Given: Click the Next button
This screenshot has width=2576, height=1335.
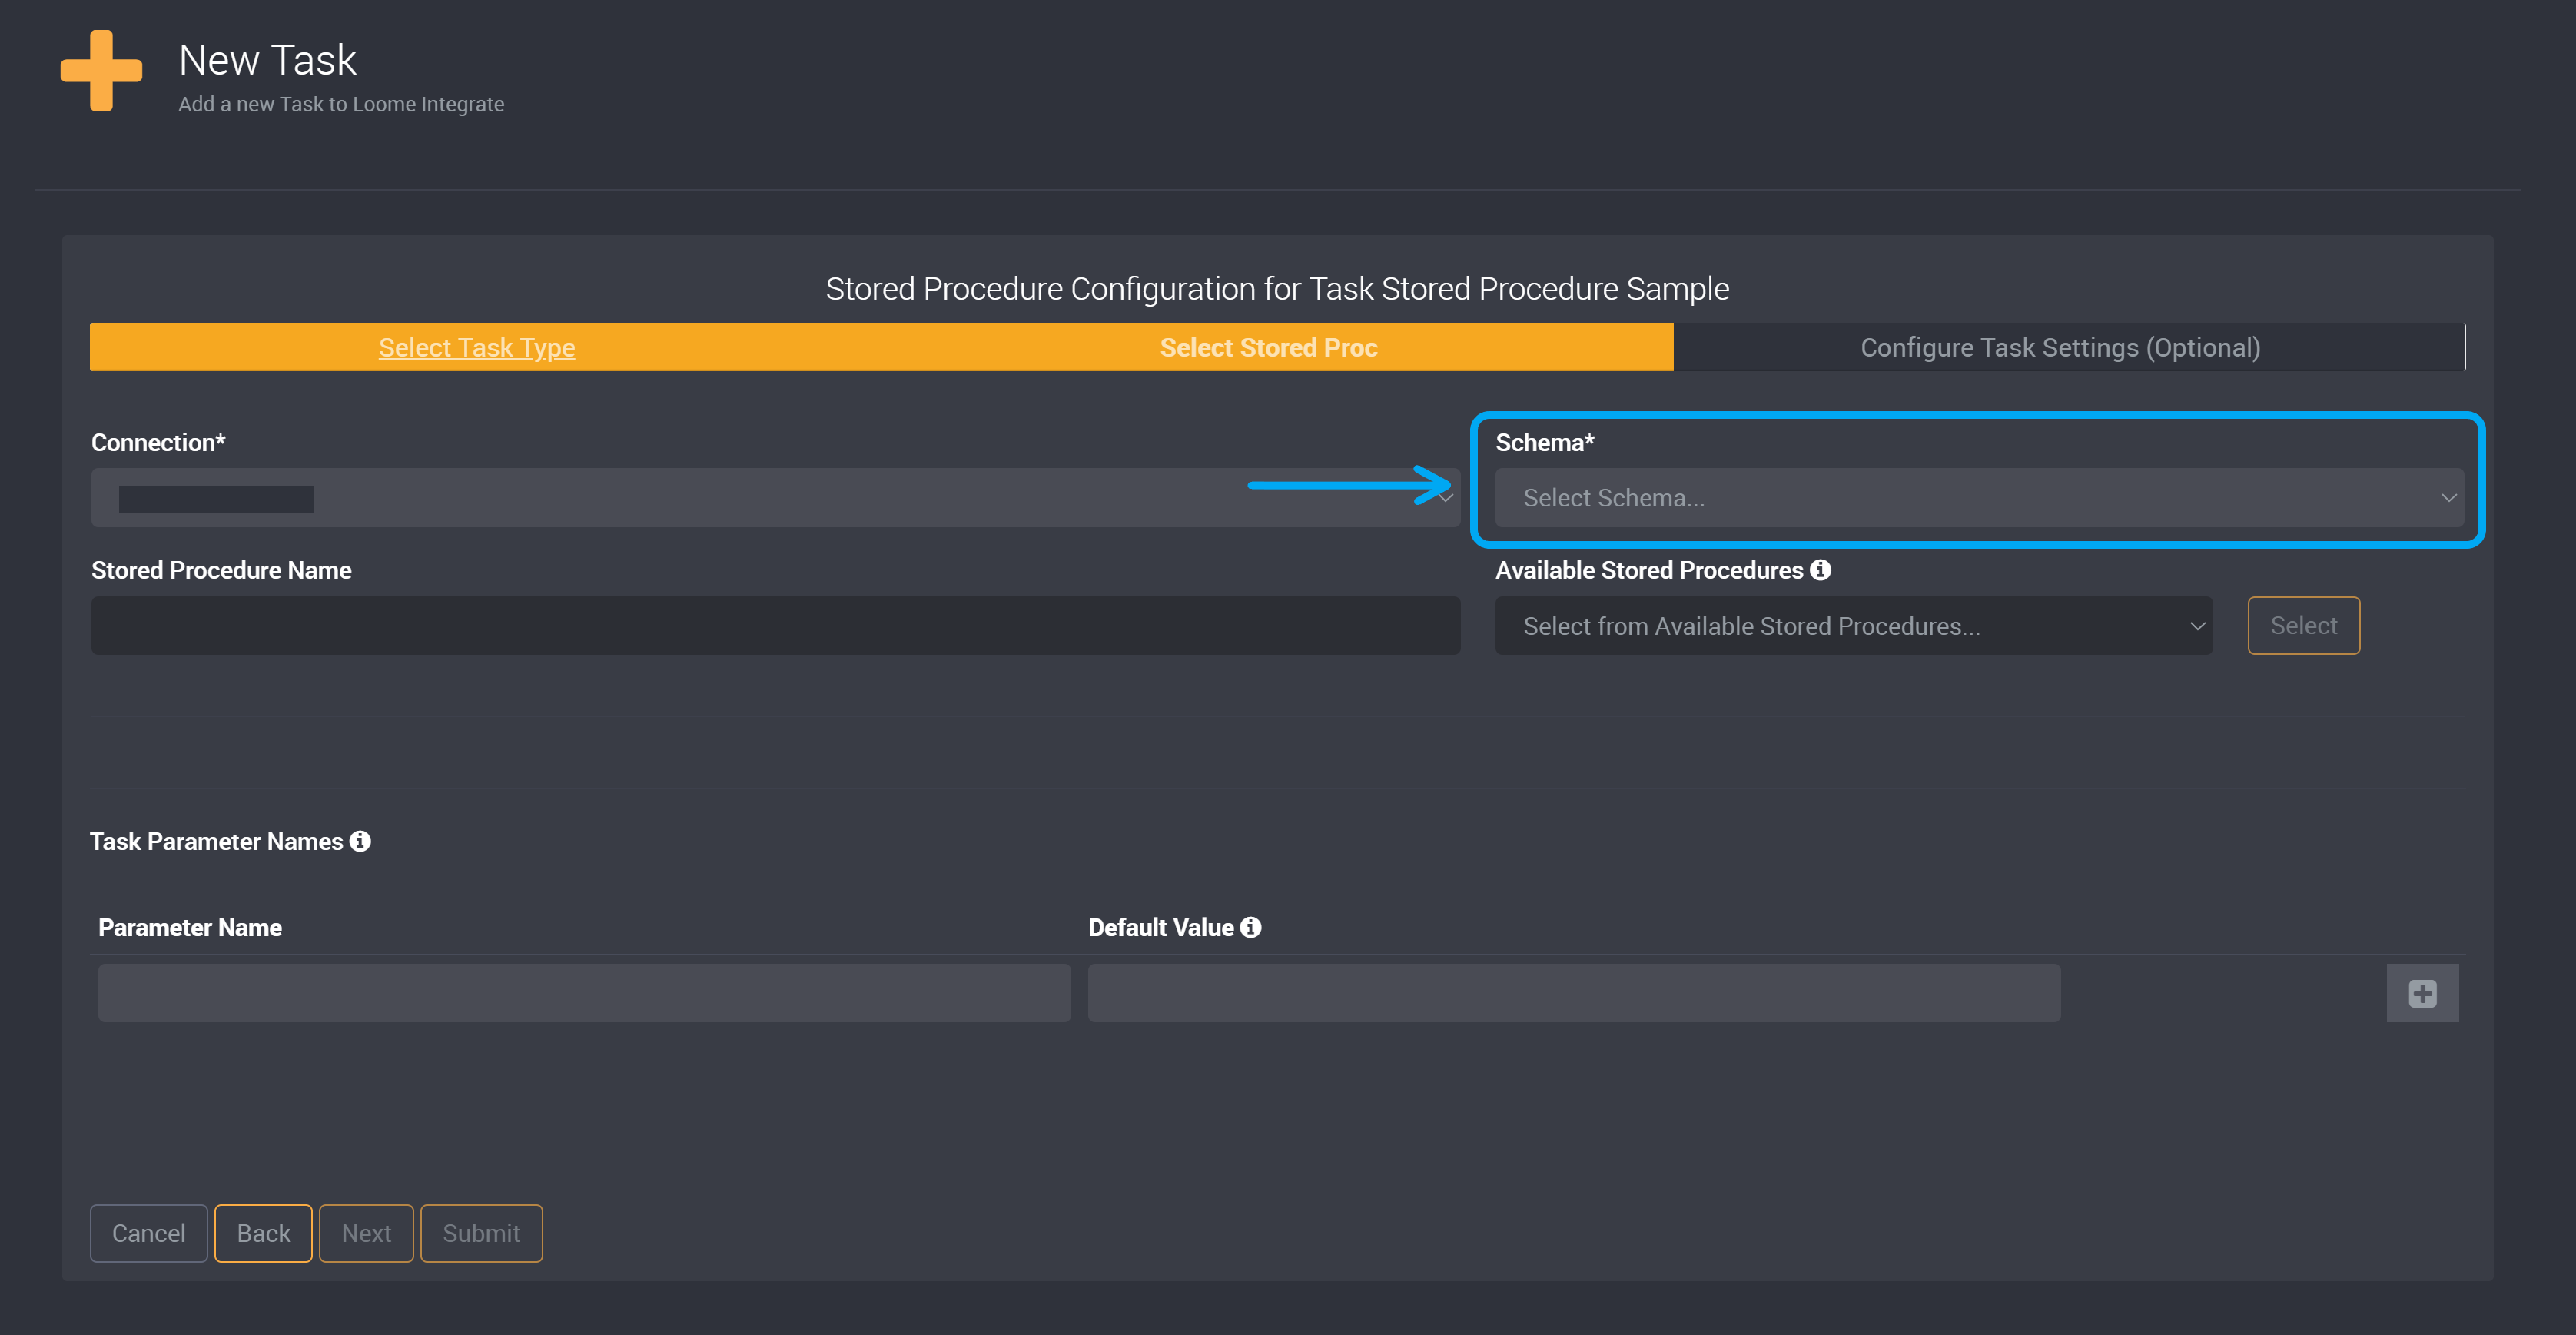Looking at the screenshot, I should [366, 1233].
